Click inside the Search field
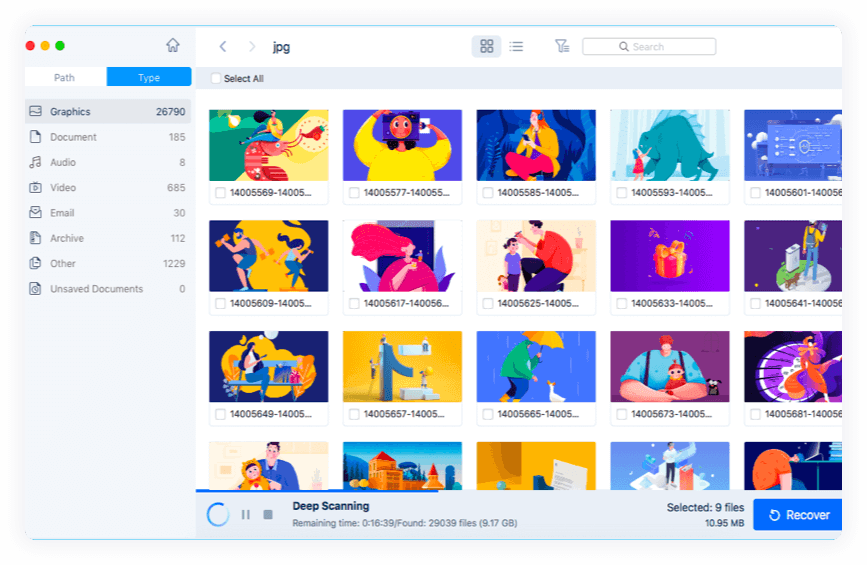867x565 pixels. point(649,46)
